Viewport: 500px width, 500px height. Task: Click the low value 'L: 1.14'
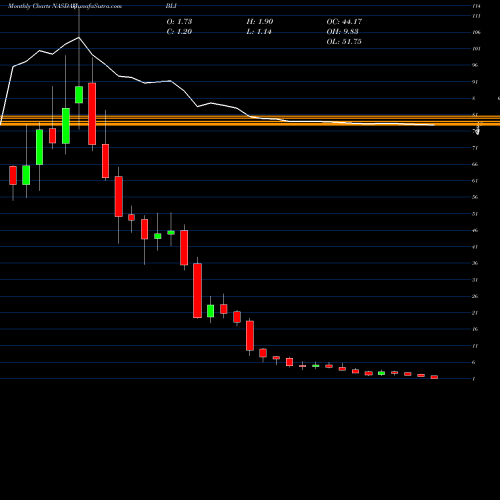tap(259, 32)
